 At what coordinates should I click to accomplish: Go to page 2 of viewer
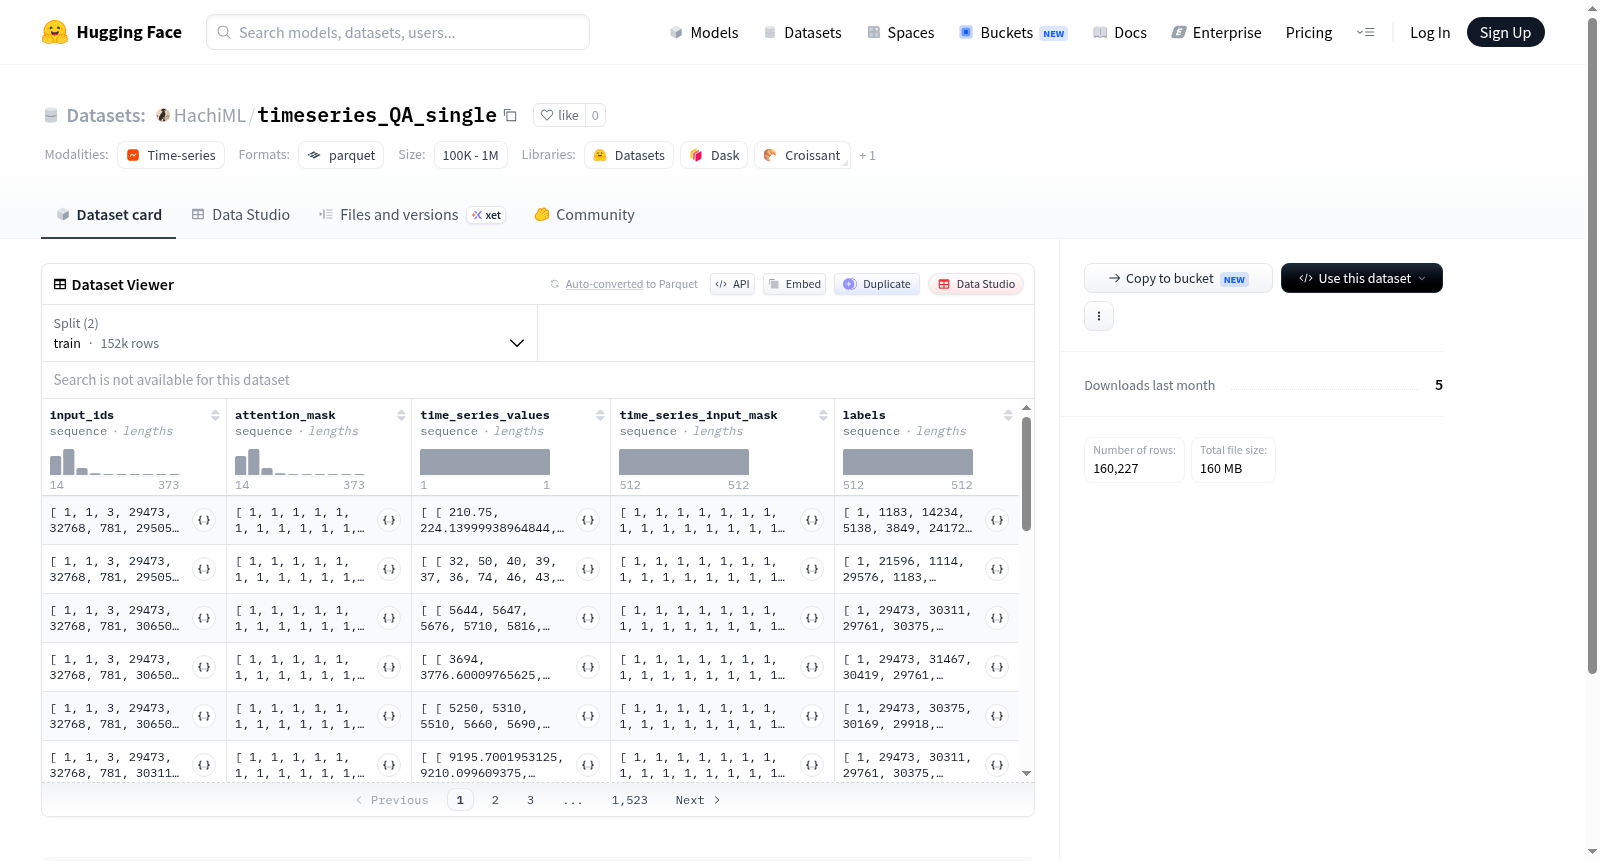pyautogui.click(x=495, y=800)
